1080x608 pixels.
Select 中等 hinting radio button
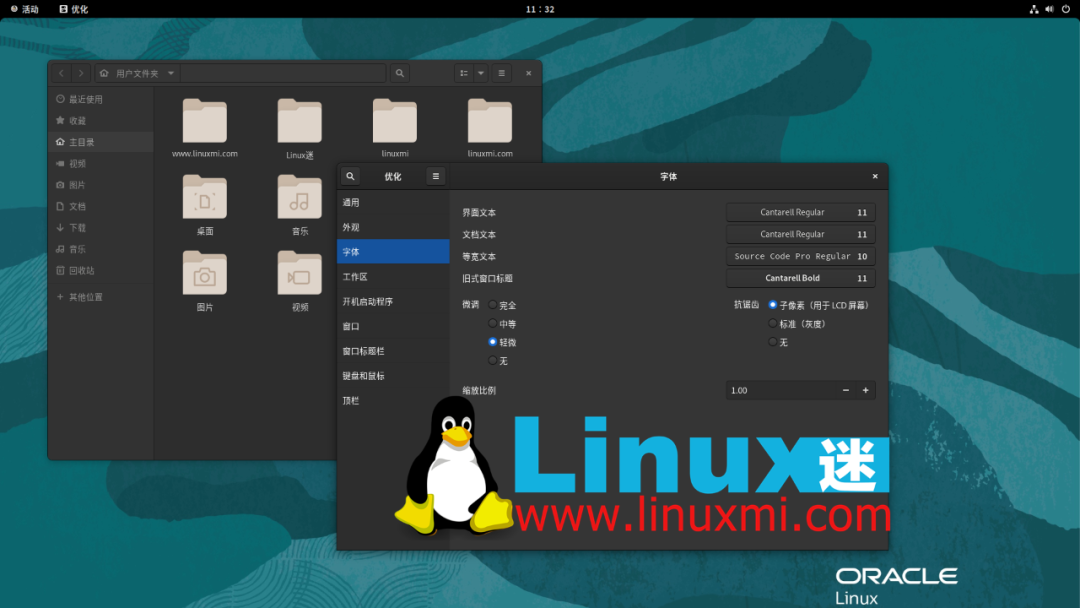click(x=492, y=323)
